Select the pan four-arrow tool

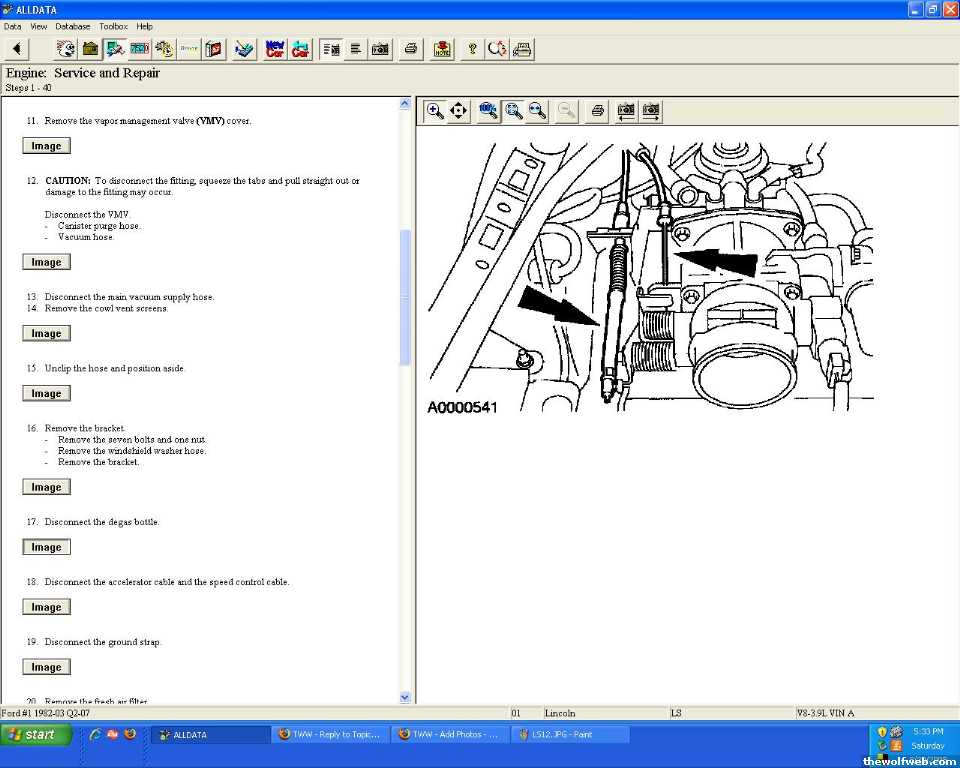[x=459, y=111]
